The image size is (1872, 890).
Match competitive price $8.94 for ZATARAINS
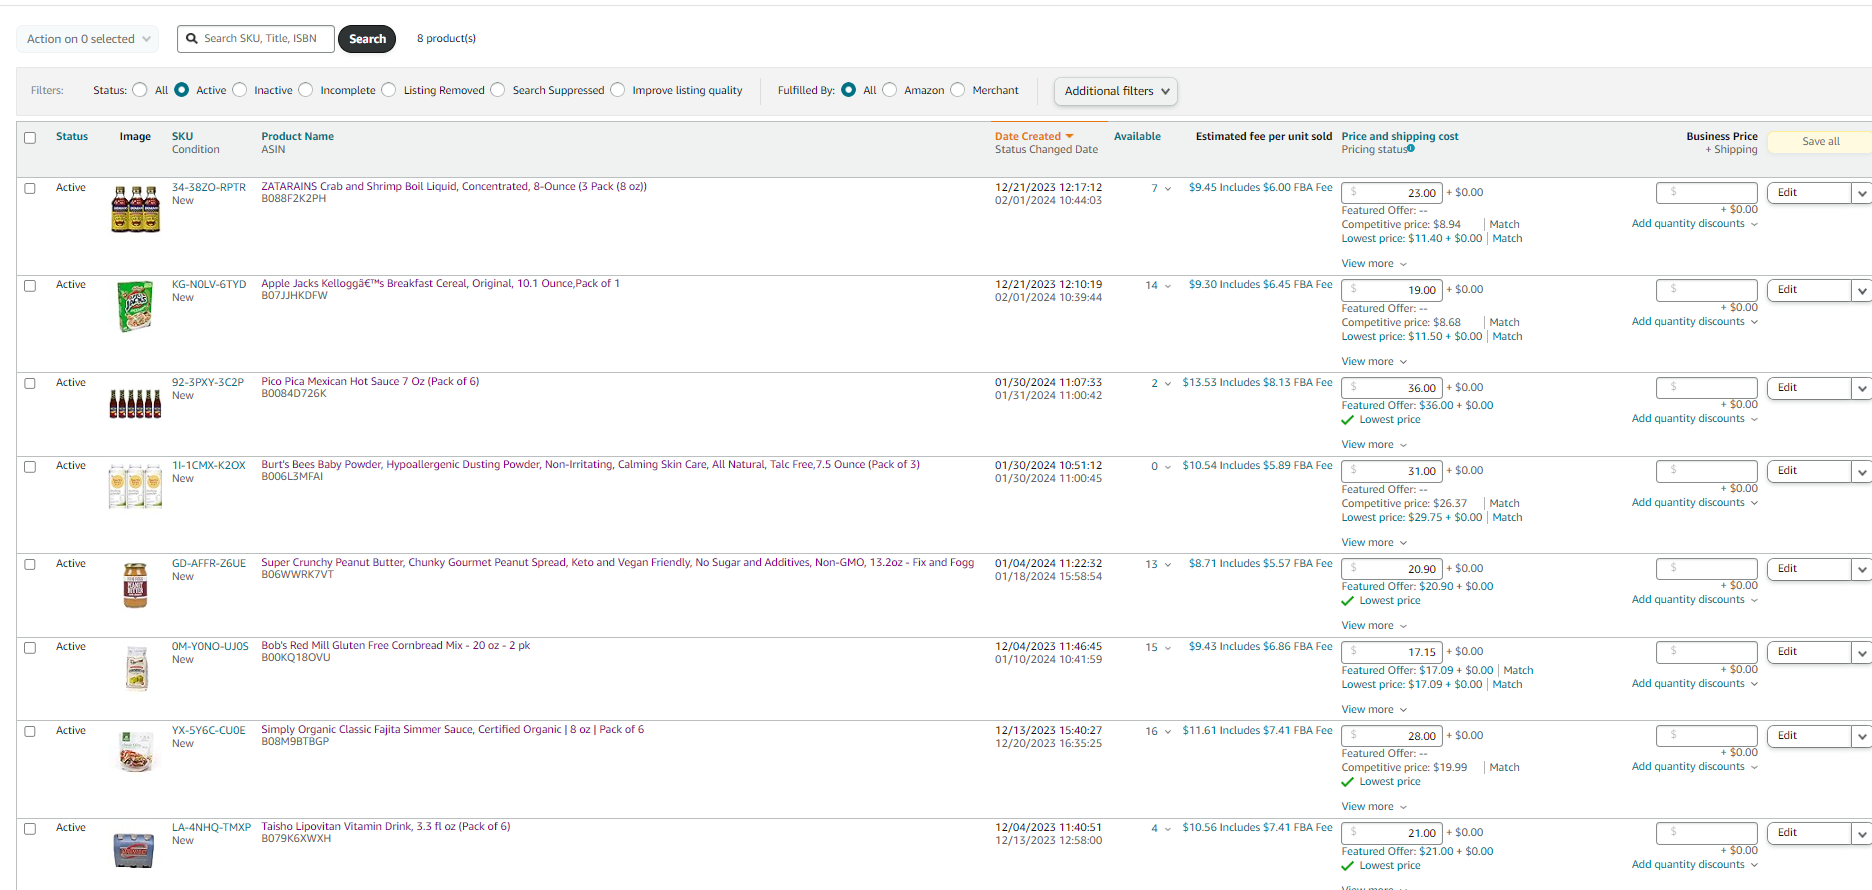[x=1504, y=225]
